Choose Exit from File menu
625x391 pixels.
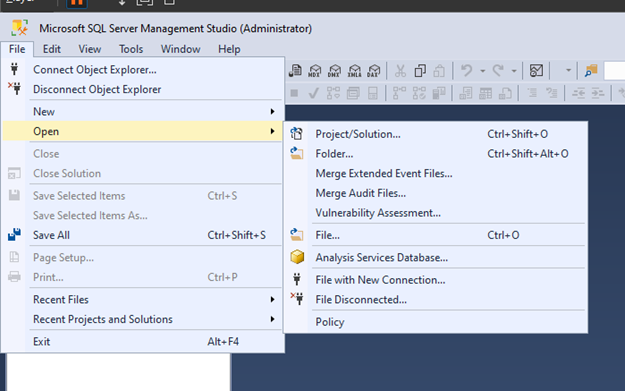click(x=143, y=342)
